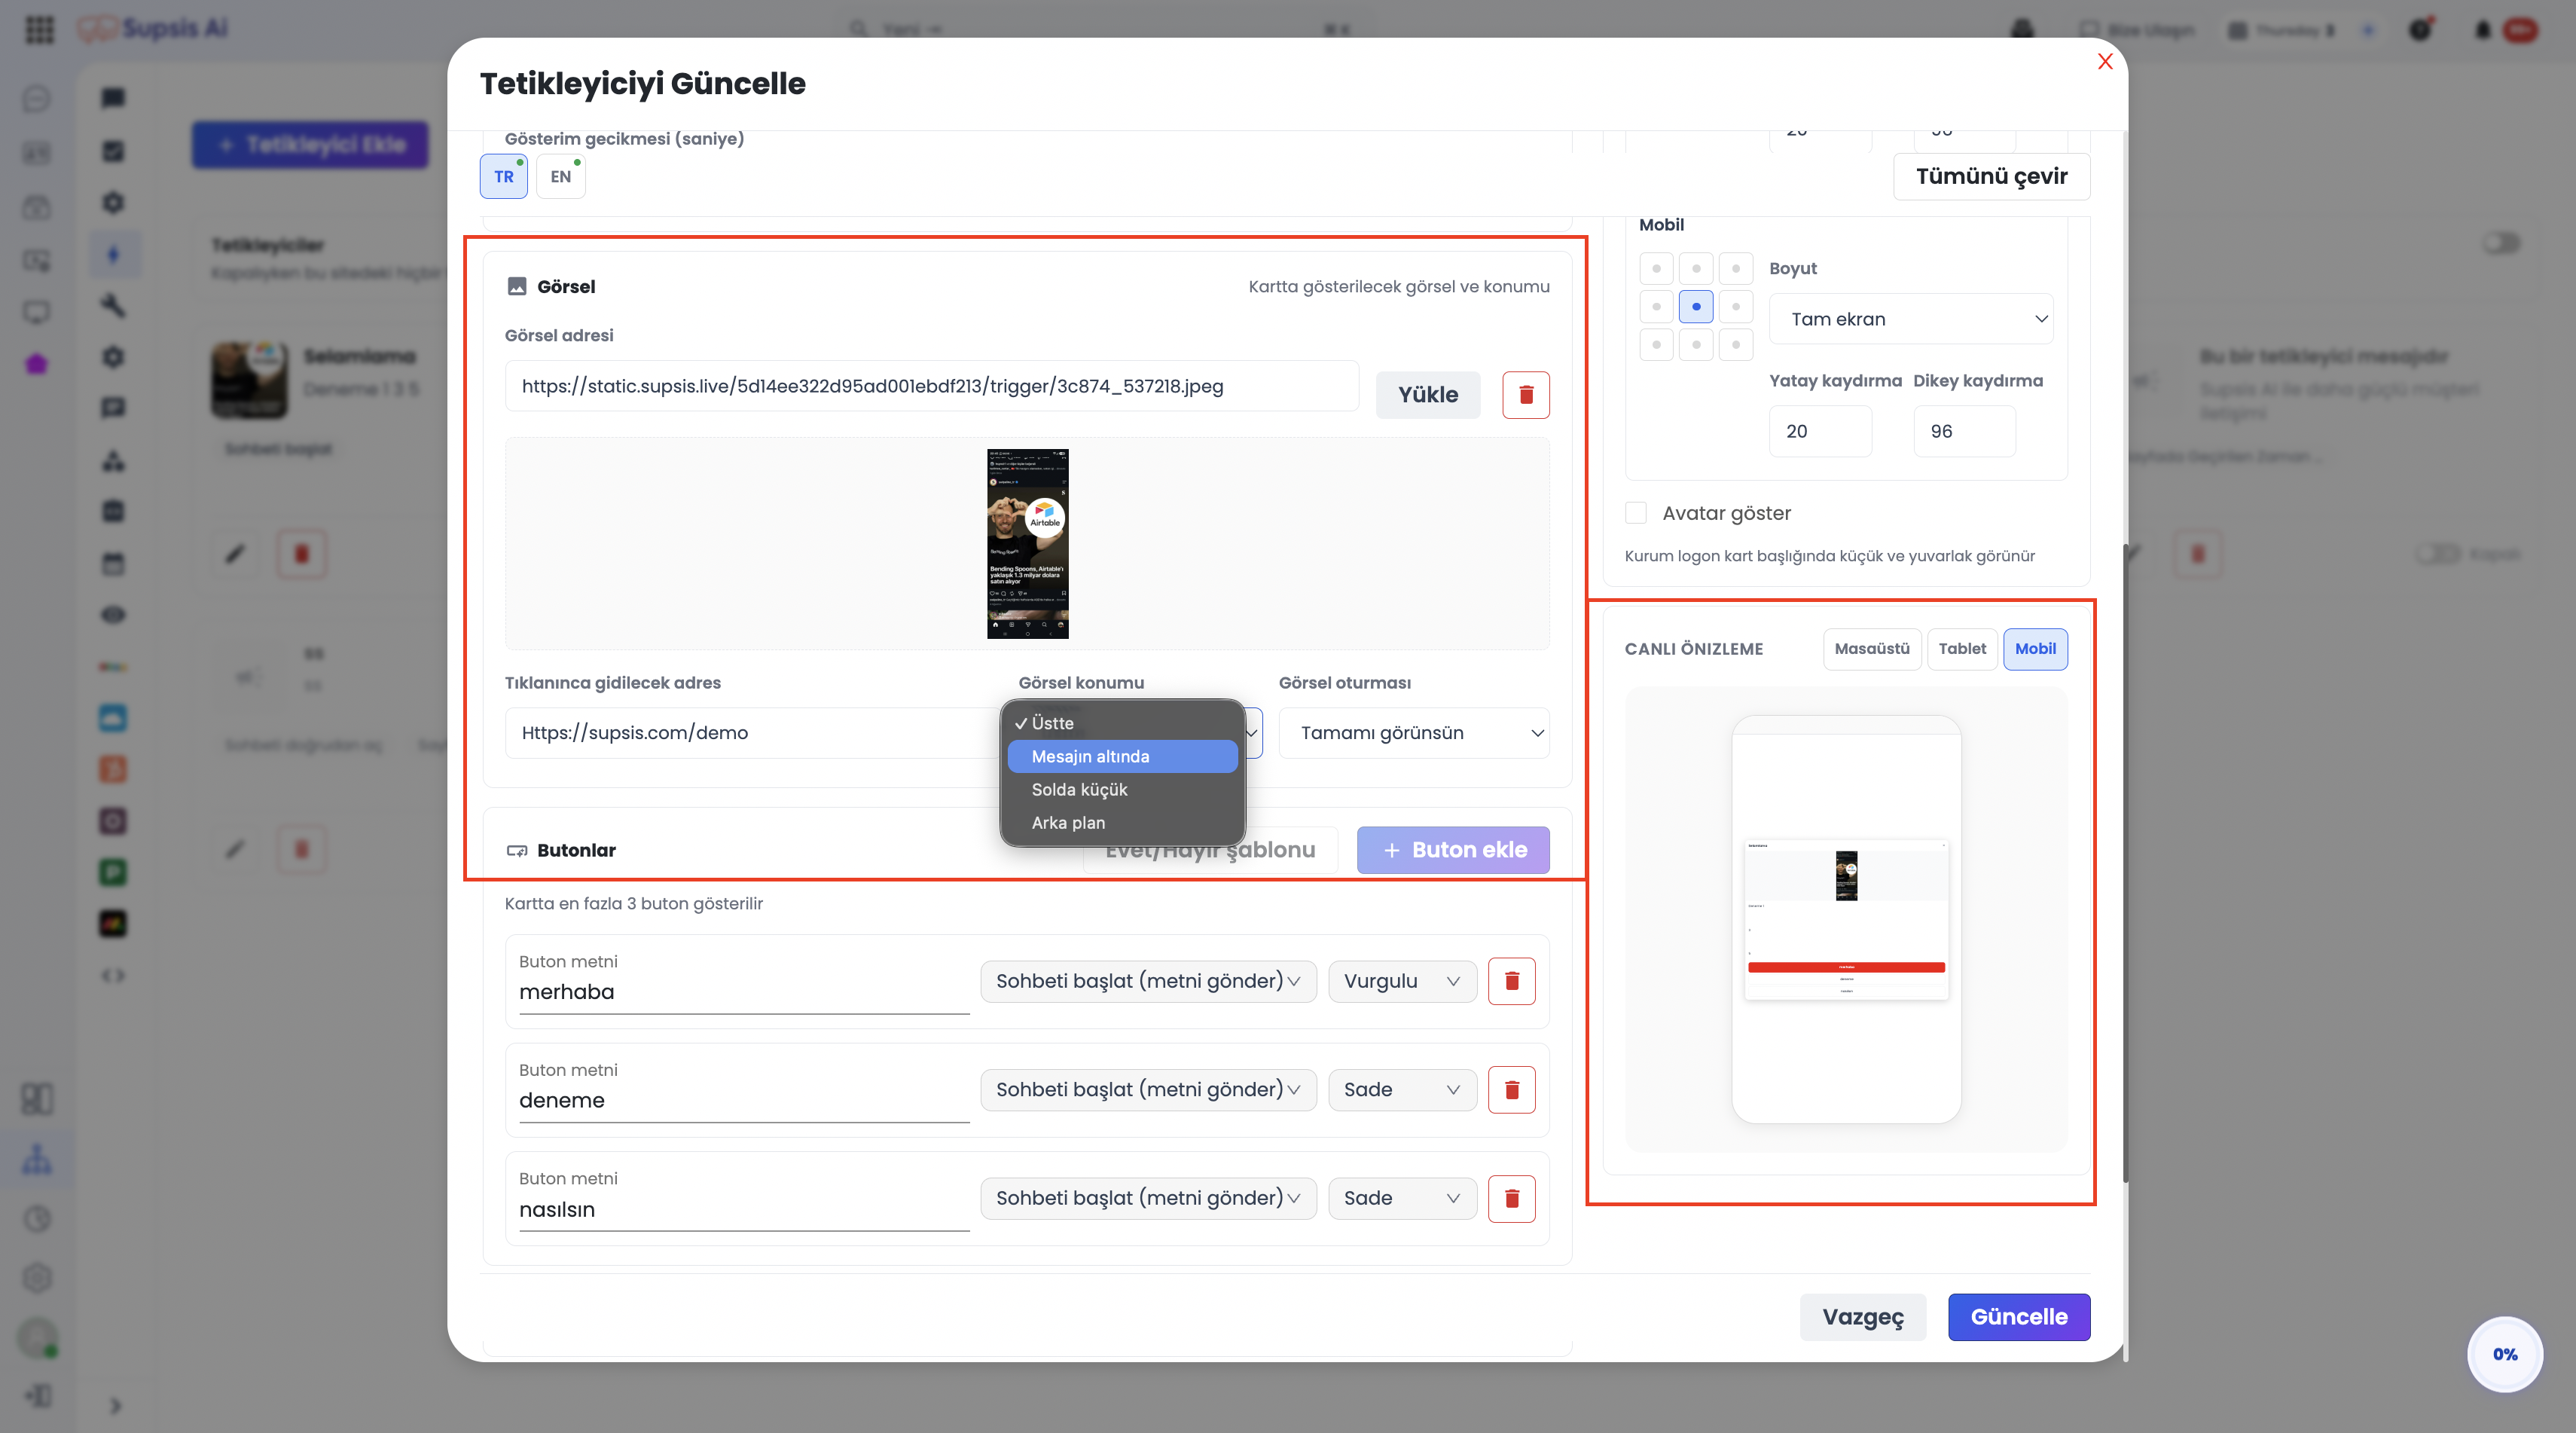The width and height of the screenshot is (2576, 1433).
Task: Open the merhaba button action dropdown
Action: tap(1148, 981)
